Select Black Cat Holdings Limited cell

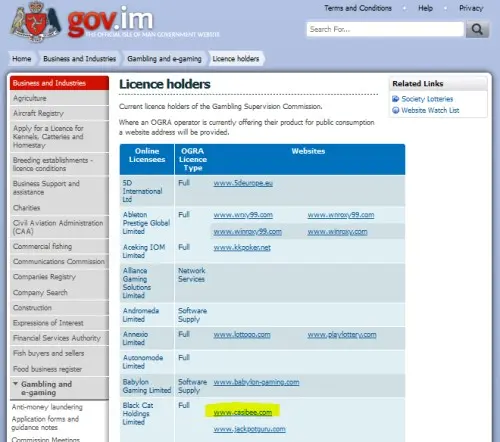click(x=147, y=420)
